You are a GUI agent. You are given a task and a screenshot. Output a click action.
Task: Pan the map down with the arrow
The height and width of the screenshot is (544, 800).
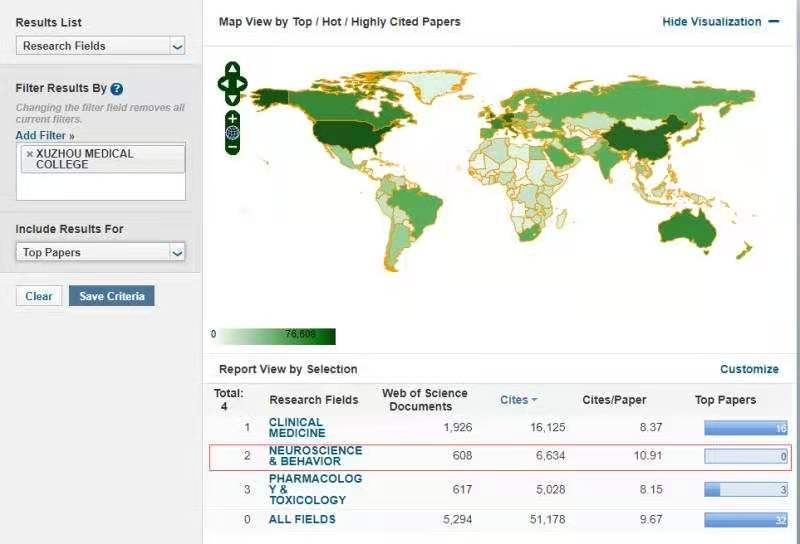(232, 99)
